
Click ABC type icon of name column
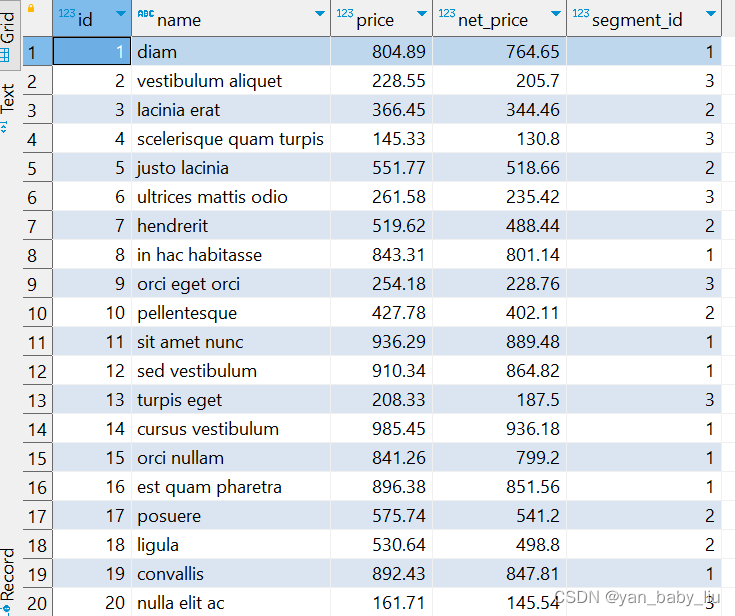(x=145, y=13)
